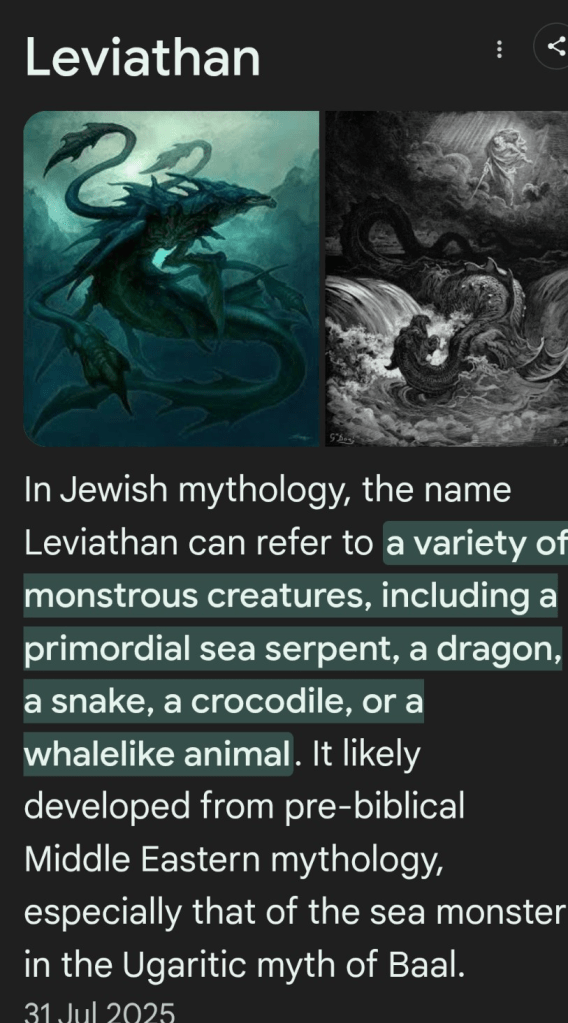Click the line "In Jewish mythology, the name"

click(x=267, y=490)
